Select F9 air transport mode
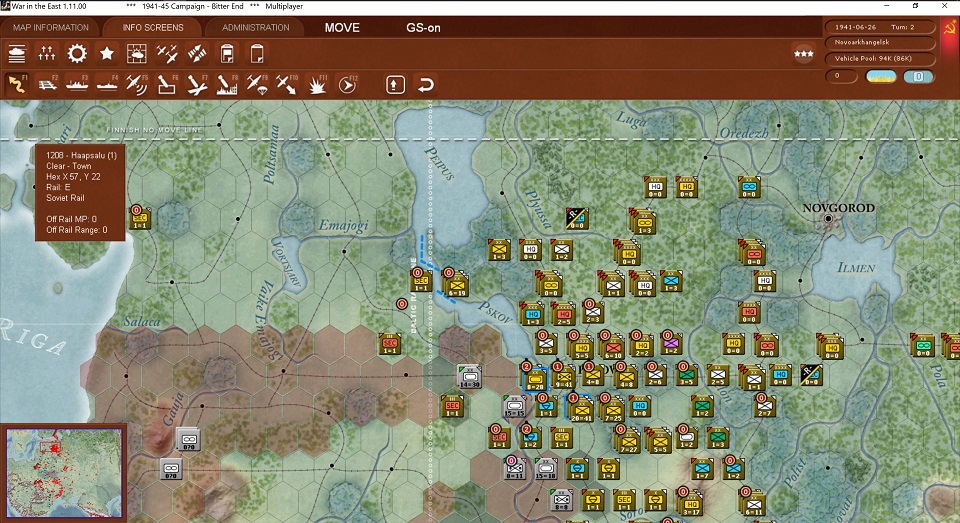The height and width of the screenshot is (523, 960). click(257, 84)
